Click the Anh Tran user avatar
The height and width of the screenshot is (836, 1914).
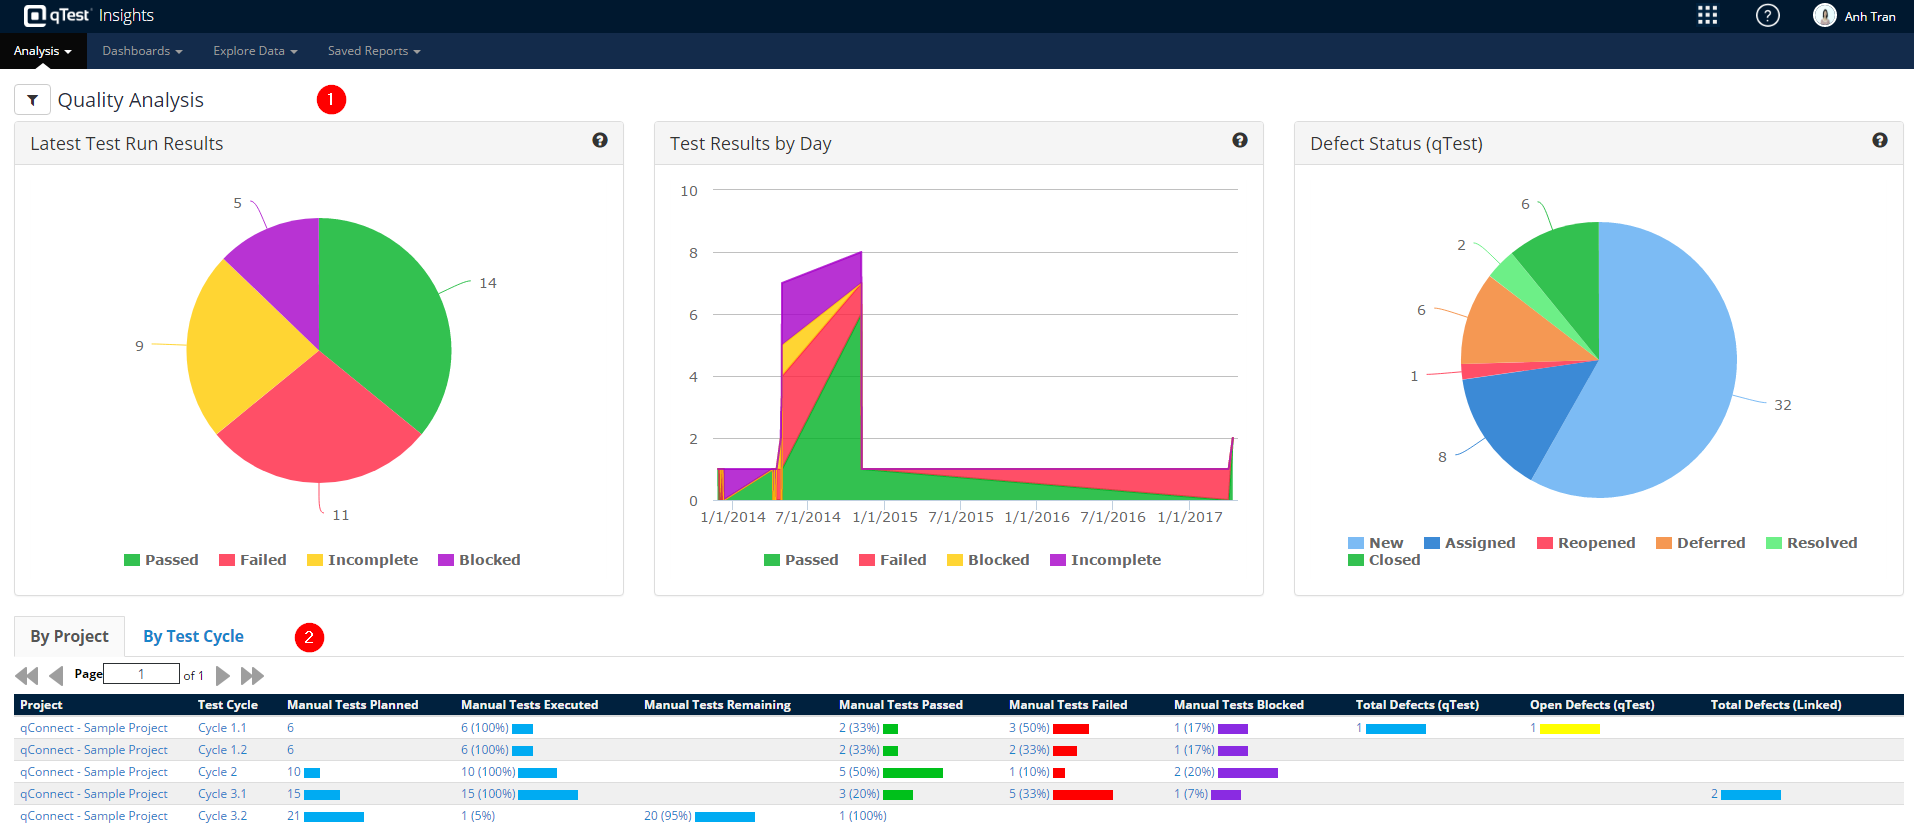[1825, 16]
